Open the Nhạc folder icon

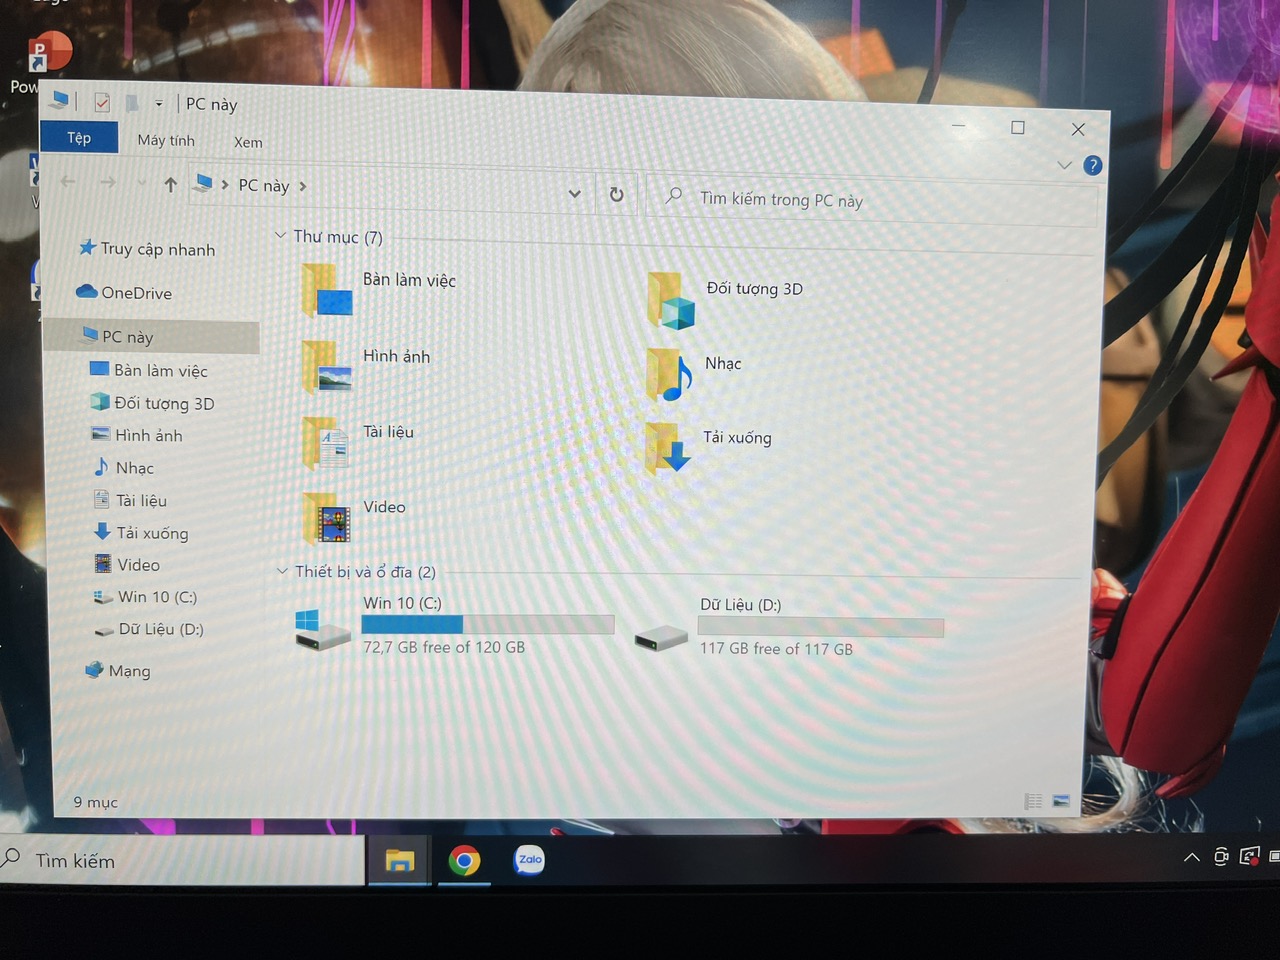(670, 375)
